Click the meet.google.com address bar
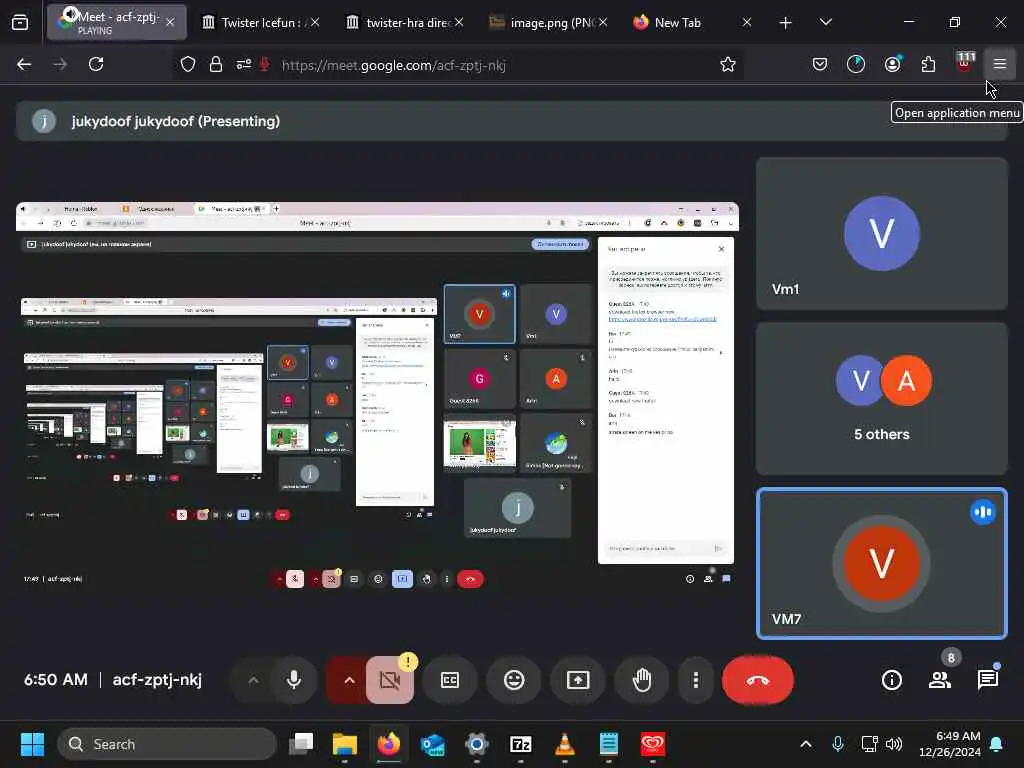This screenshot has height=768, width=1024. (394, 65)
